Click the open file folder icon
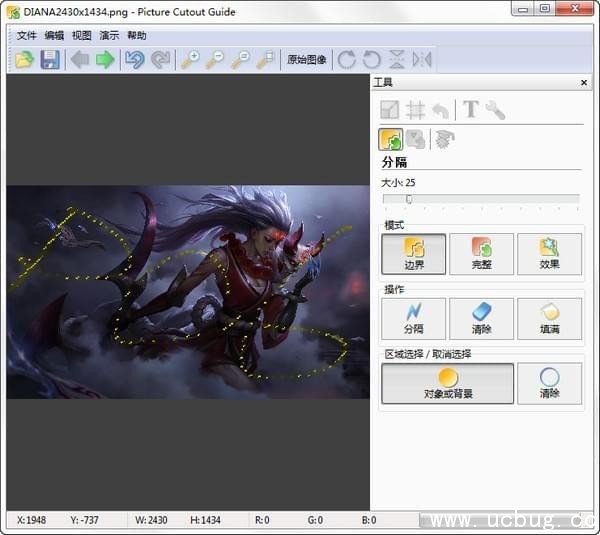The height and width of the screenshot is (535, 600). 24,60
